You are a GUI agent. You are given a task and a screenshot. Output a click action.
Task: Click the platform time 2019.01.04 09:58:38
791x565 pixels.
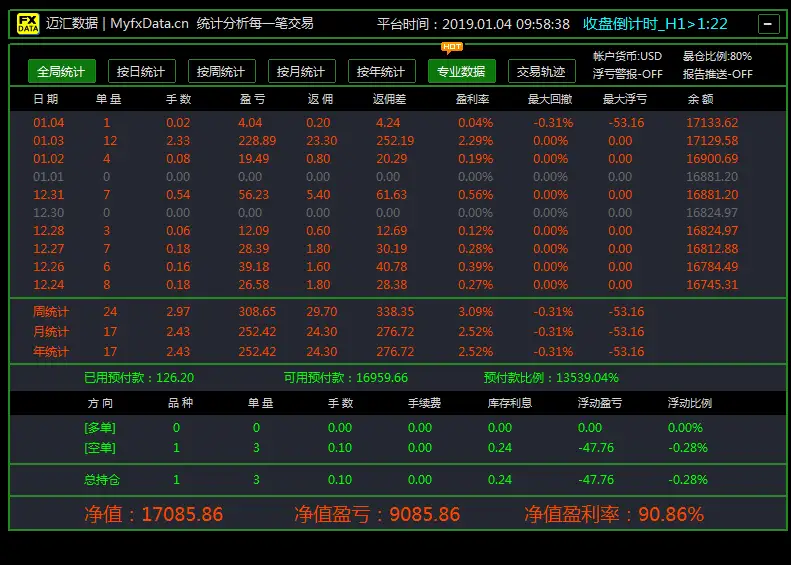pyautogui.click(x=505, y=24)
